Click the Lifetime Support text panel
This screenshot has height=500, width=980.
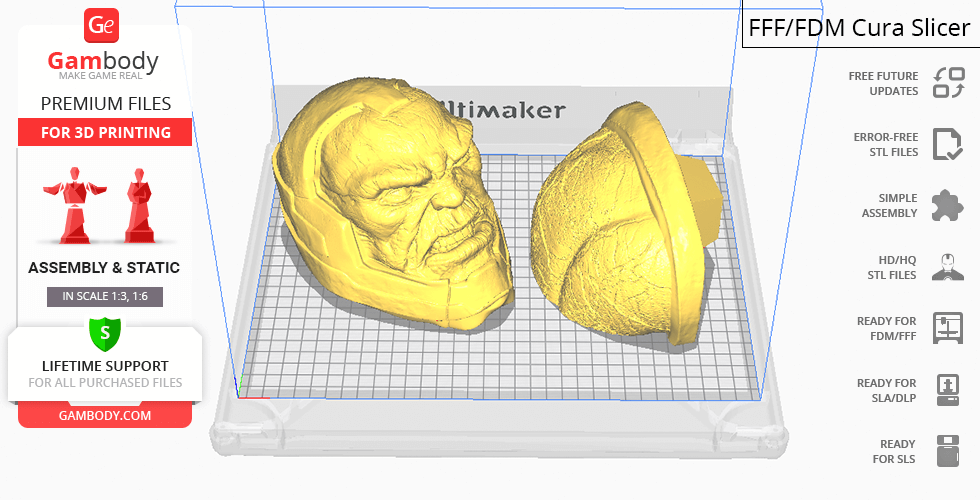(105, 373)
